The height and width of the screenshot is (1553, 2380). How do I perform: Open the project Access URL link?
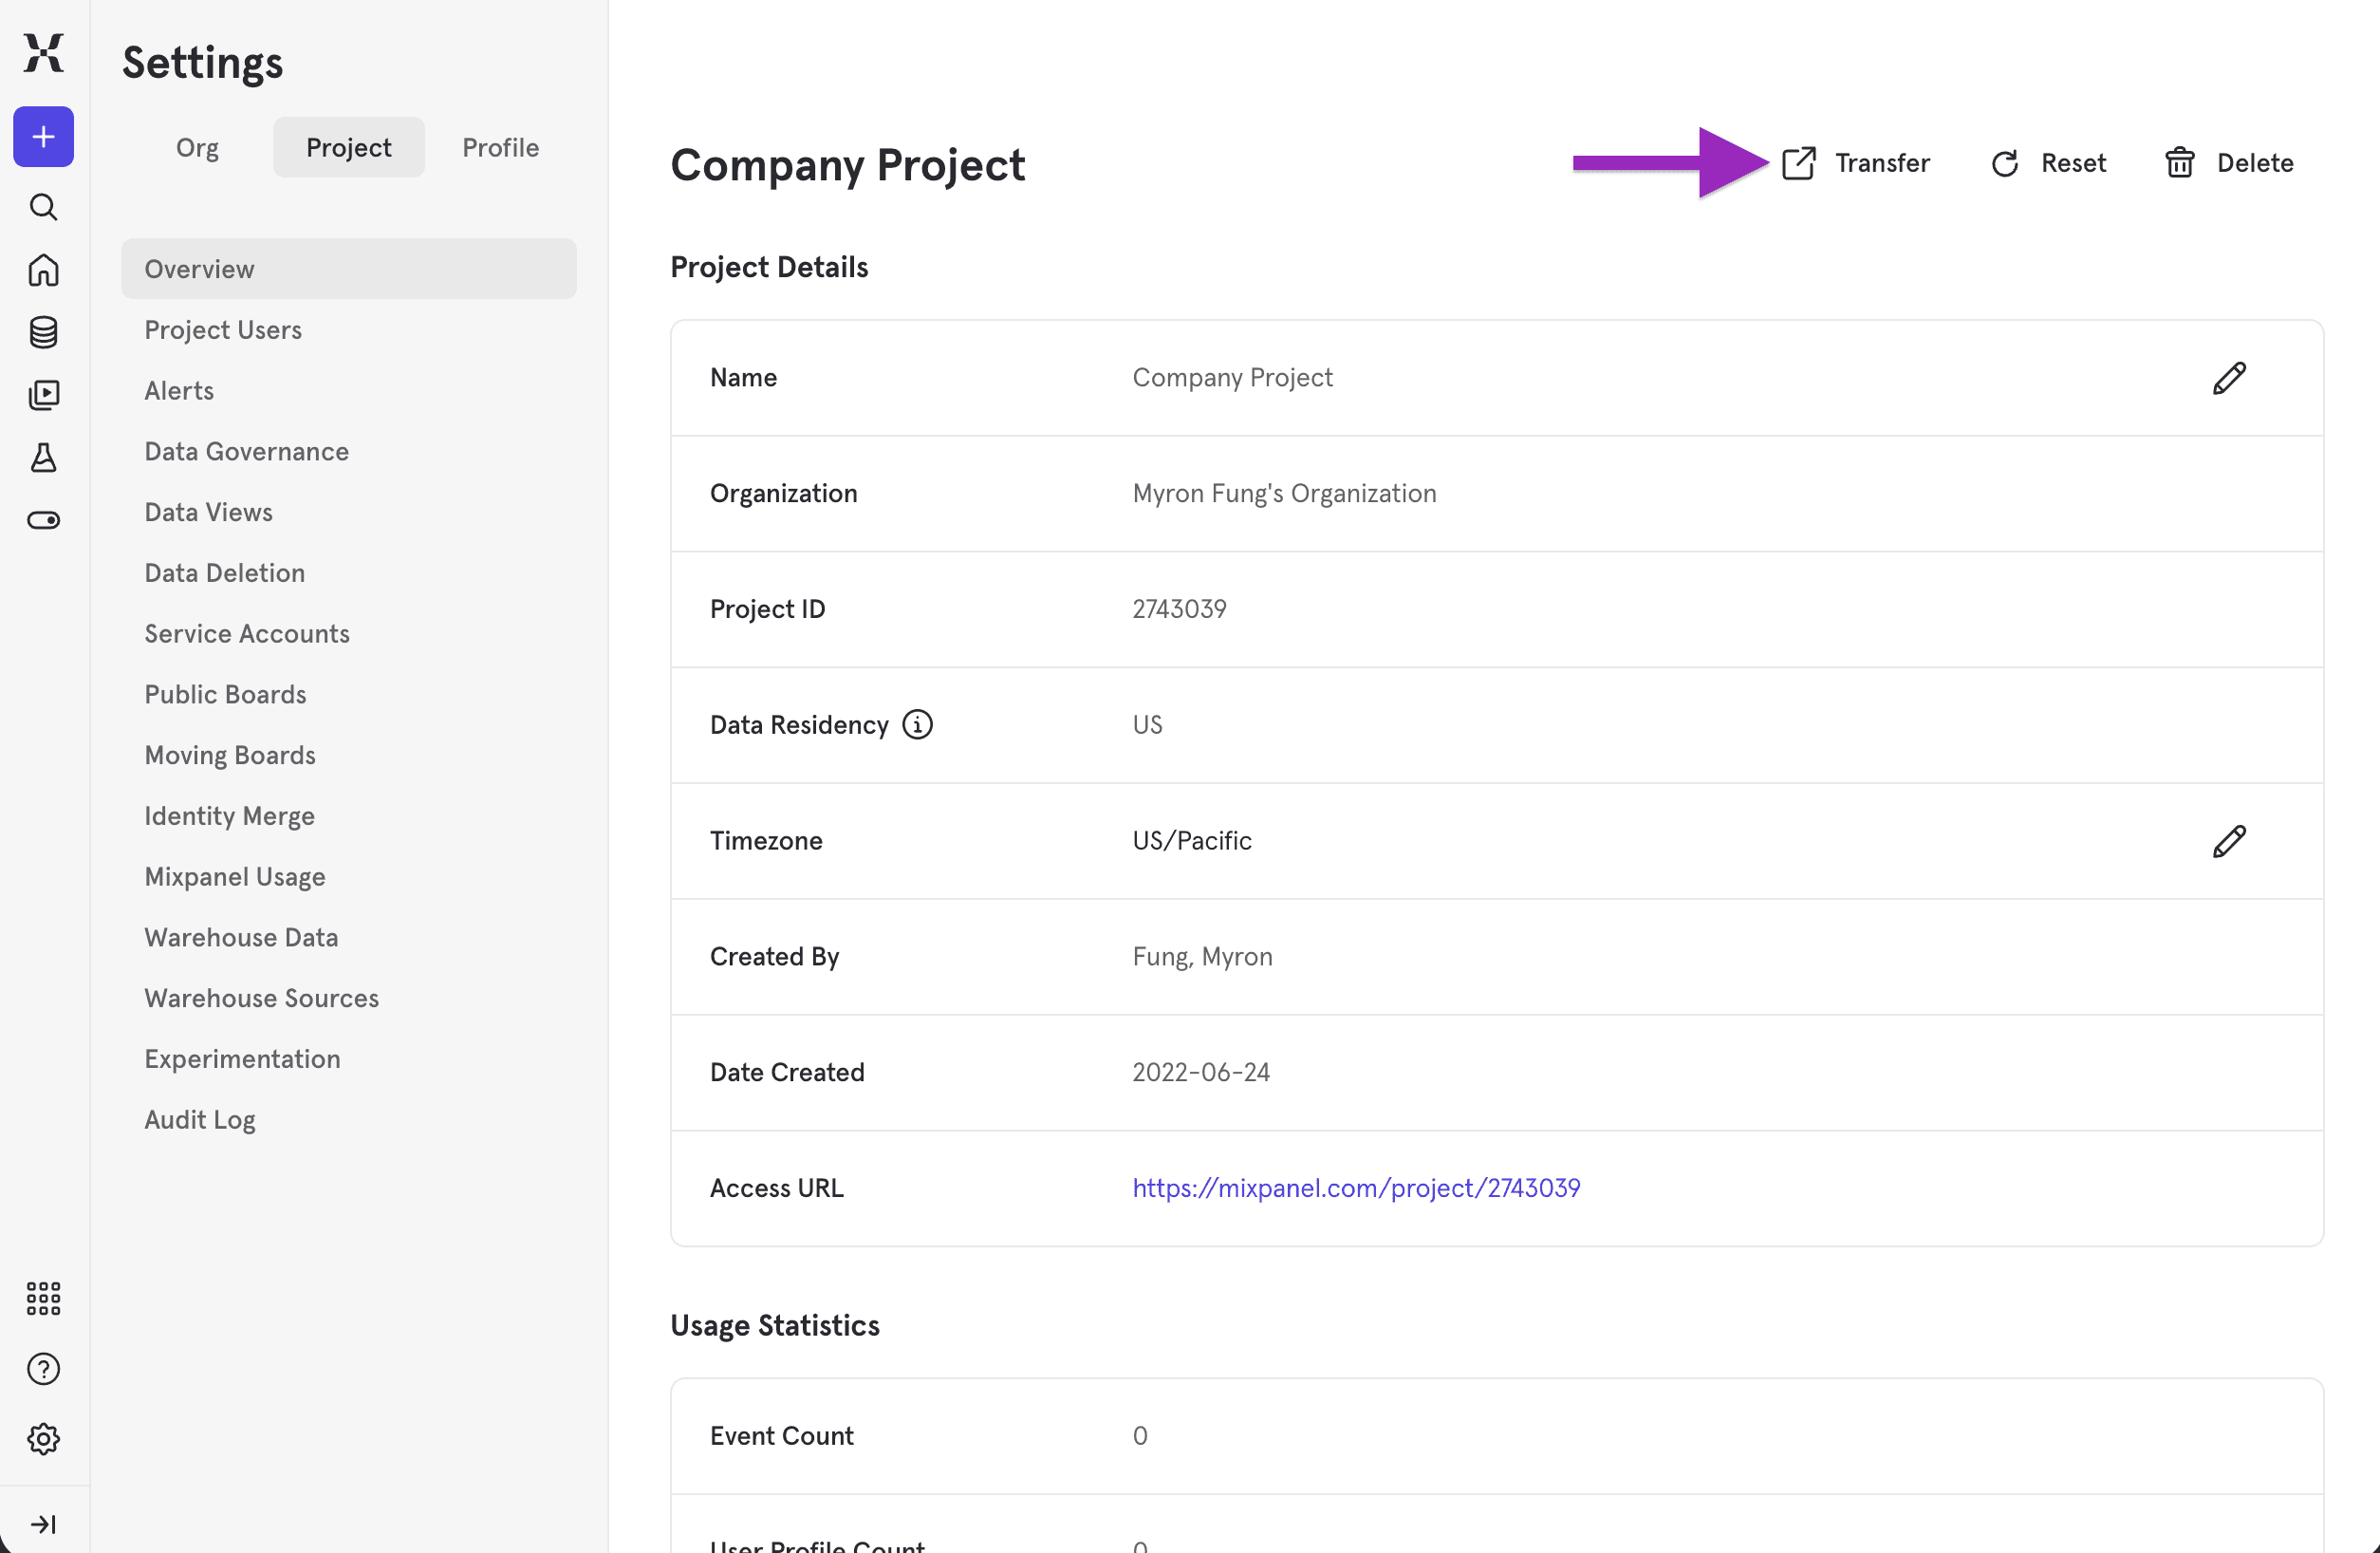click(1356, 1187)
